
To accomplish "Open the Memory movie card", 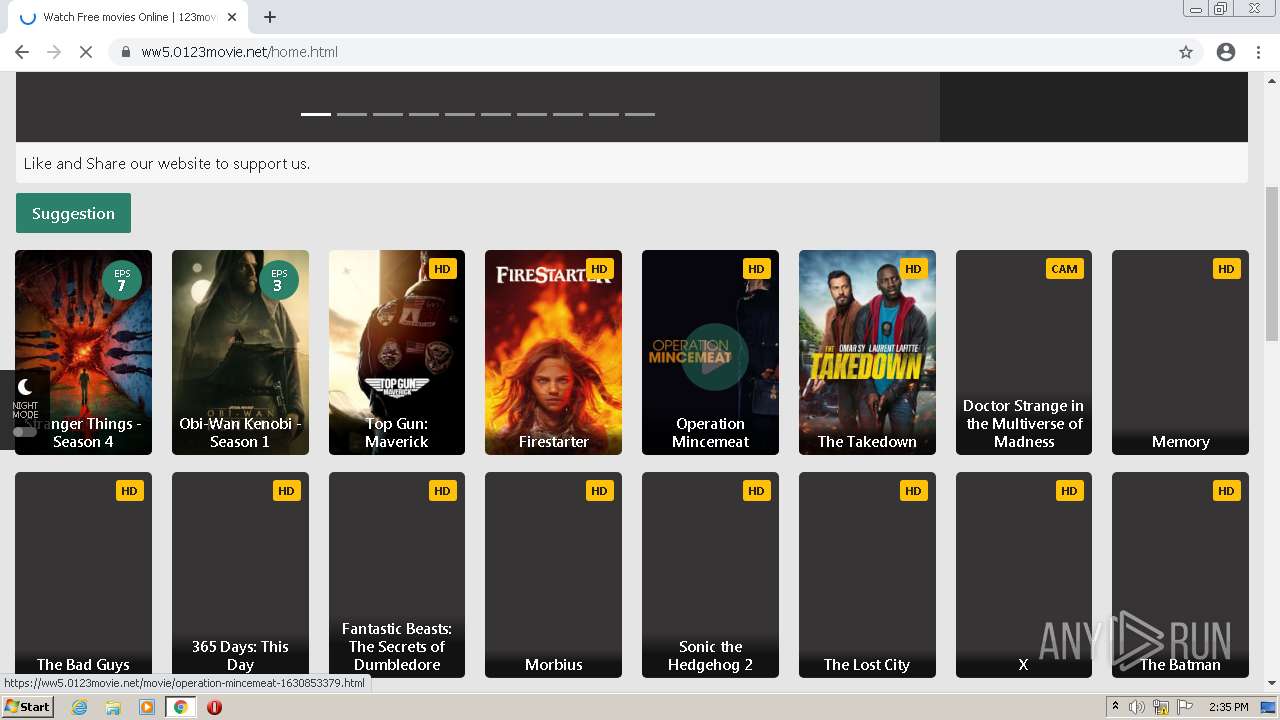I will [1180, 352].
